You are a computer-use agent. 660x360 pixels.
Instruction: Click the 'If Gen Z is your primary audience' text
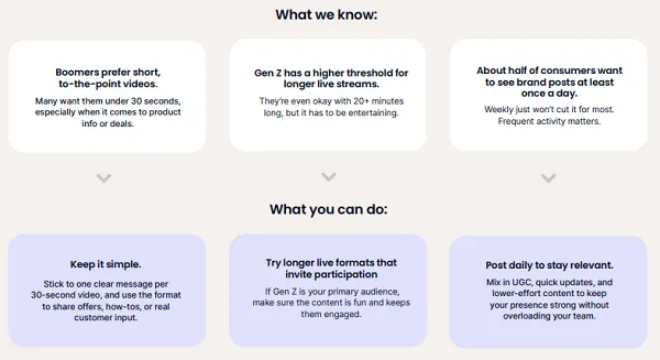(331, 303)
